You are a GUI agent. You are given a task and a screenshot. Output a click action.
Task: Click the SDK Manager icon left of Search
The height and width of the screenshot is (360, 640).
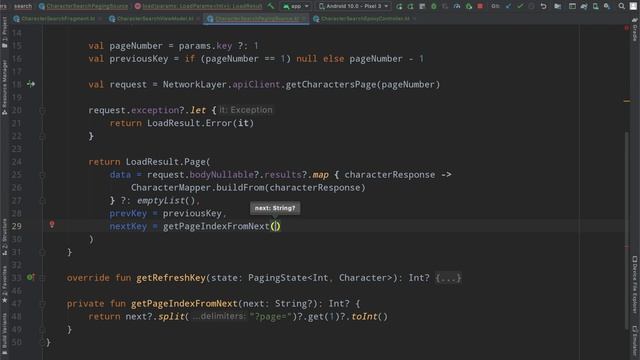click(607, 6)
